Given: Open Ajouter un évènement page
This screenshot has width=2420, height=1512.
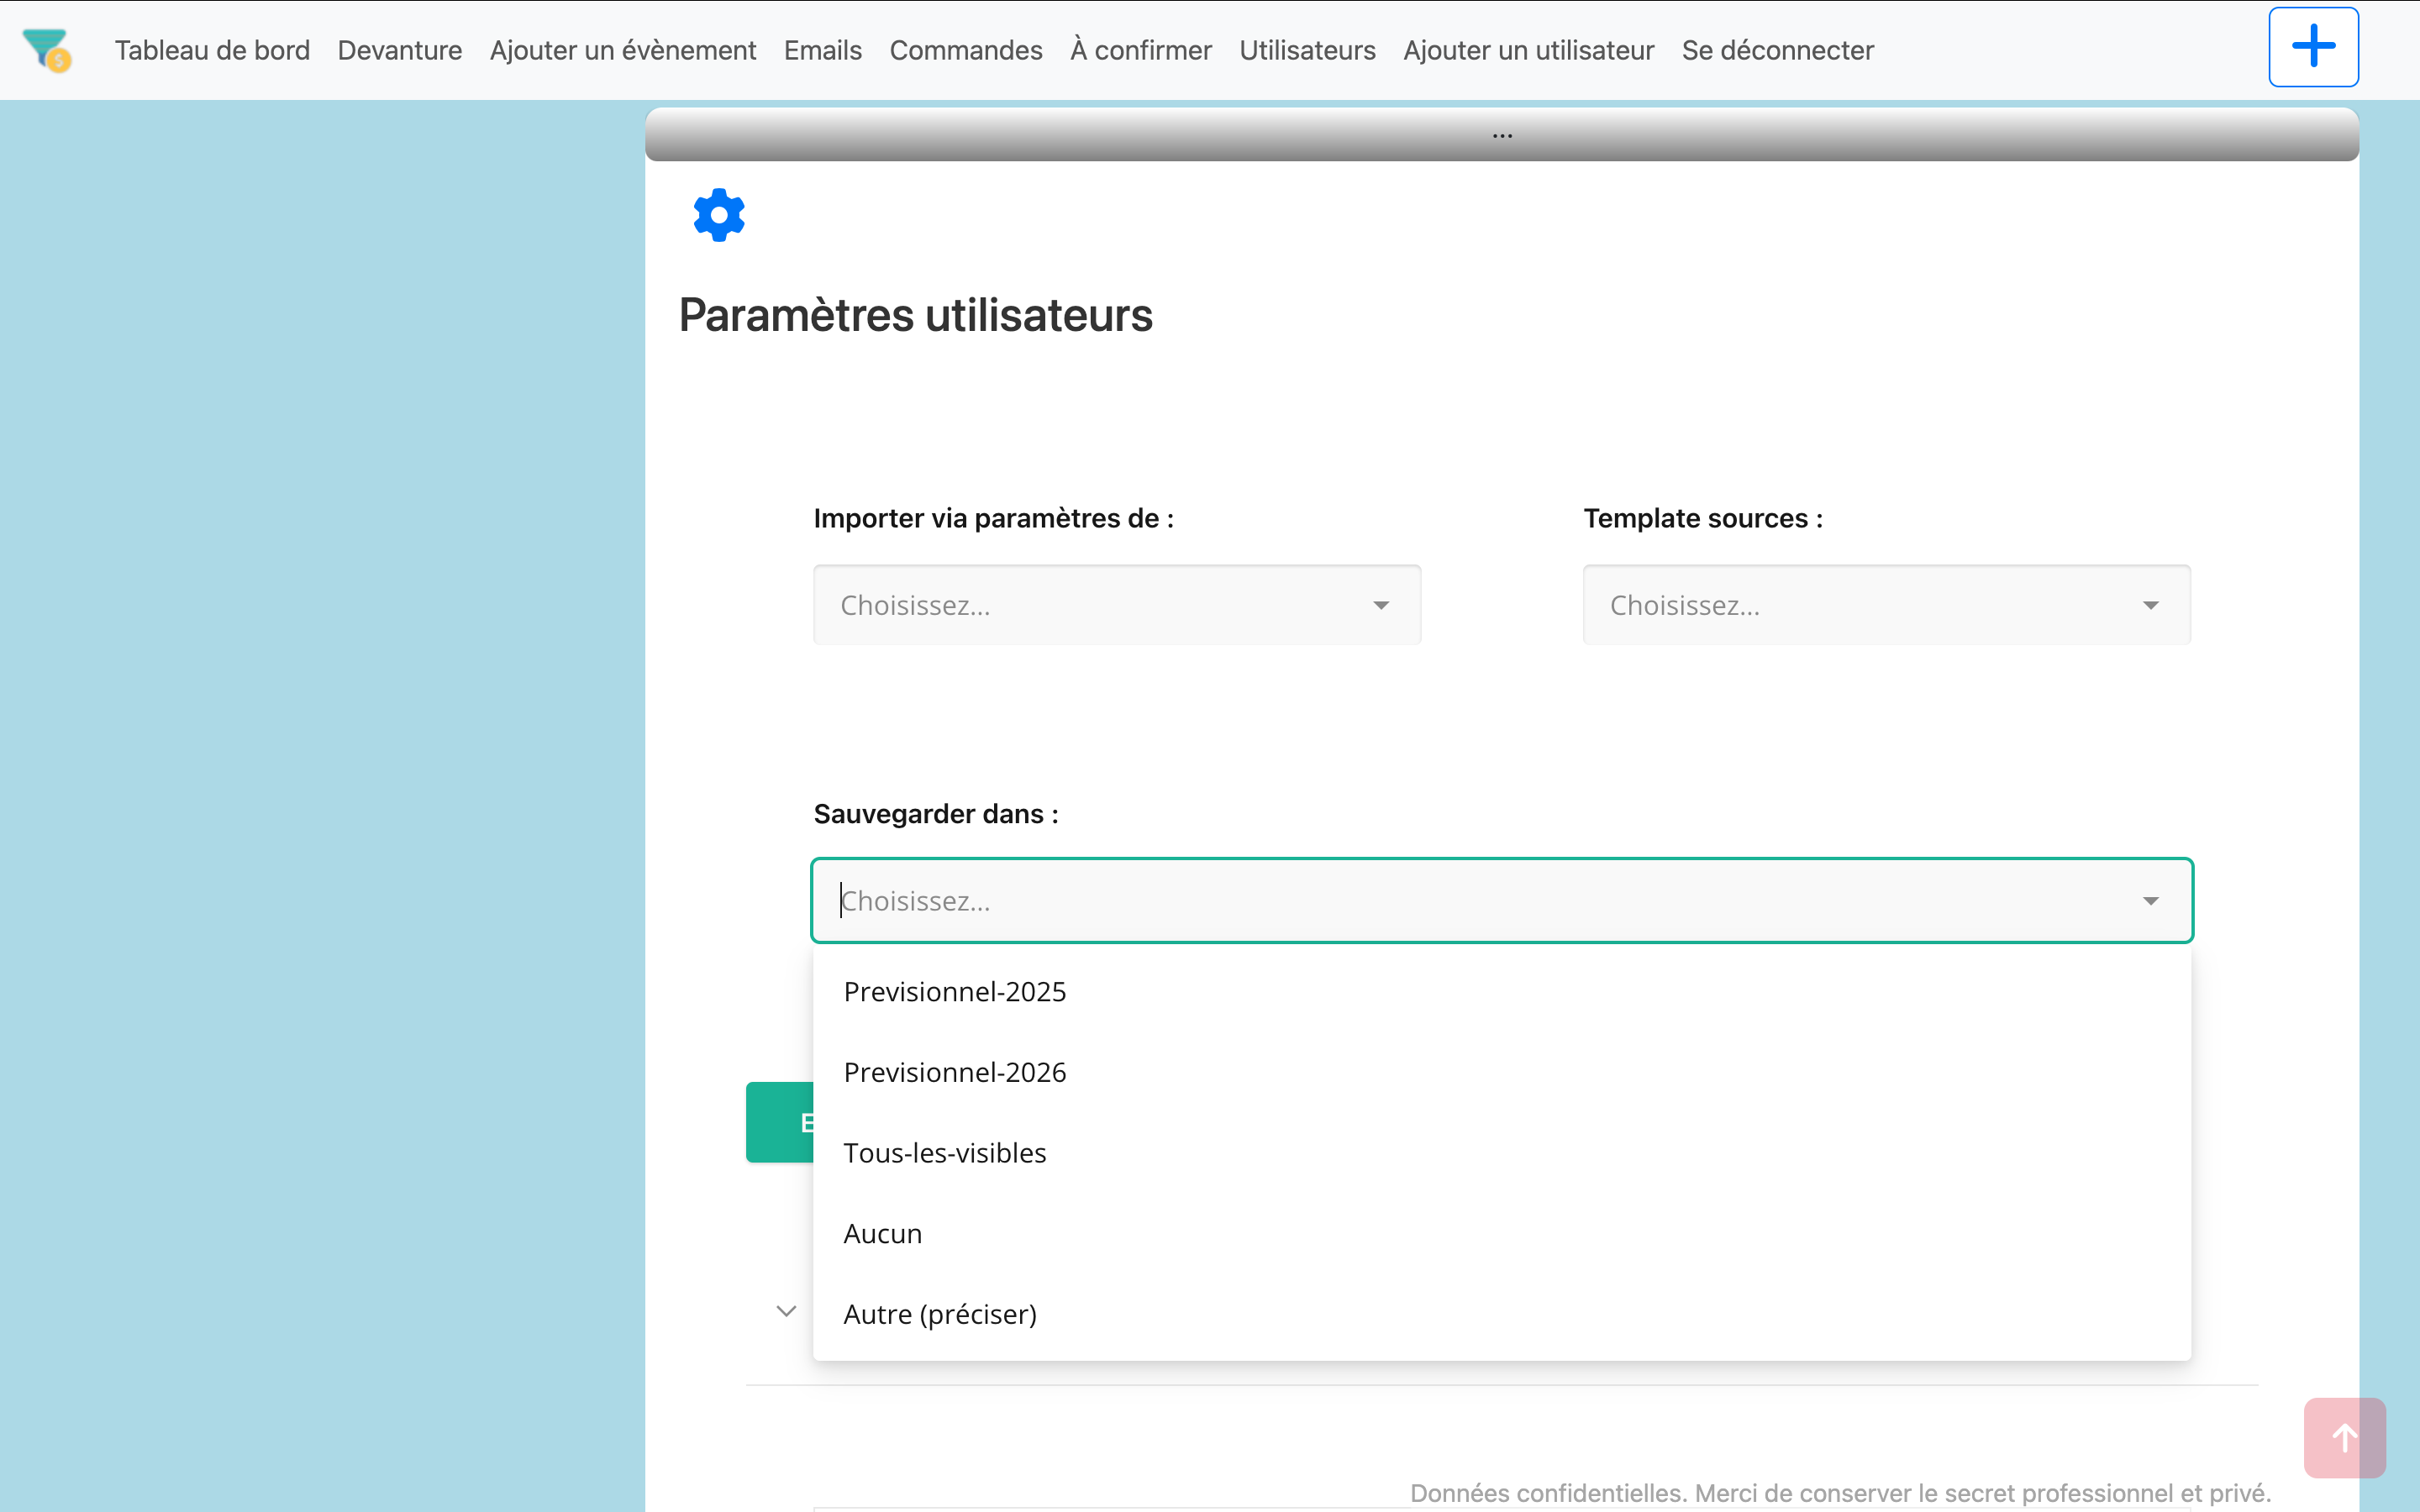Looking at the screenshot, I should (x=622, y=50).
